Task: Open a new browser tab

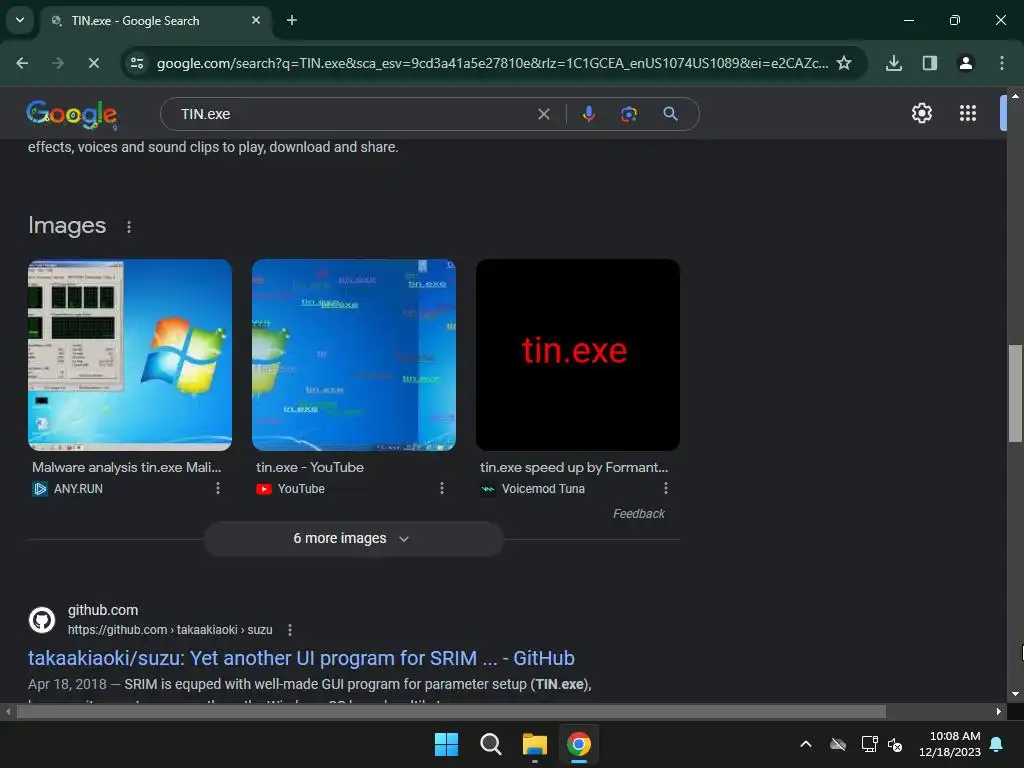Action: (x=292, y=20)
